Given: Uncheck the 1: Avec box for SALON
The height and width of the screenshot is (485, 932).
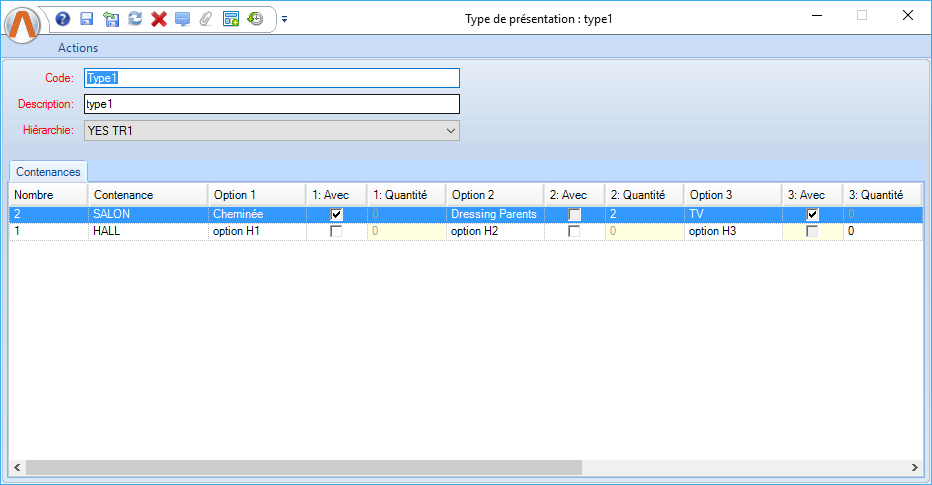Looking at the screenshot, I should click(336, 214).
